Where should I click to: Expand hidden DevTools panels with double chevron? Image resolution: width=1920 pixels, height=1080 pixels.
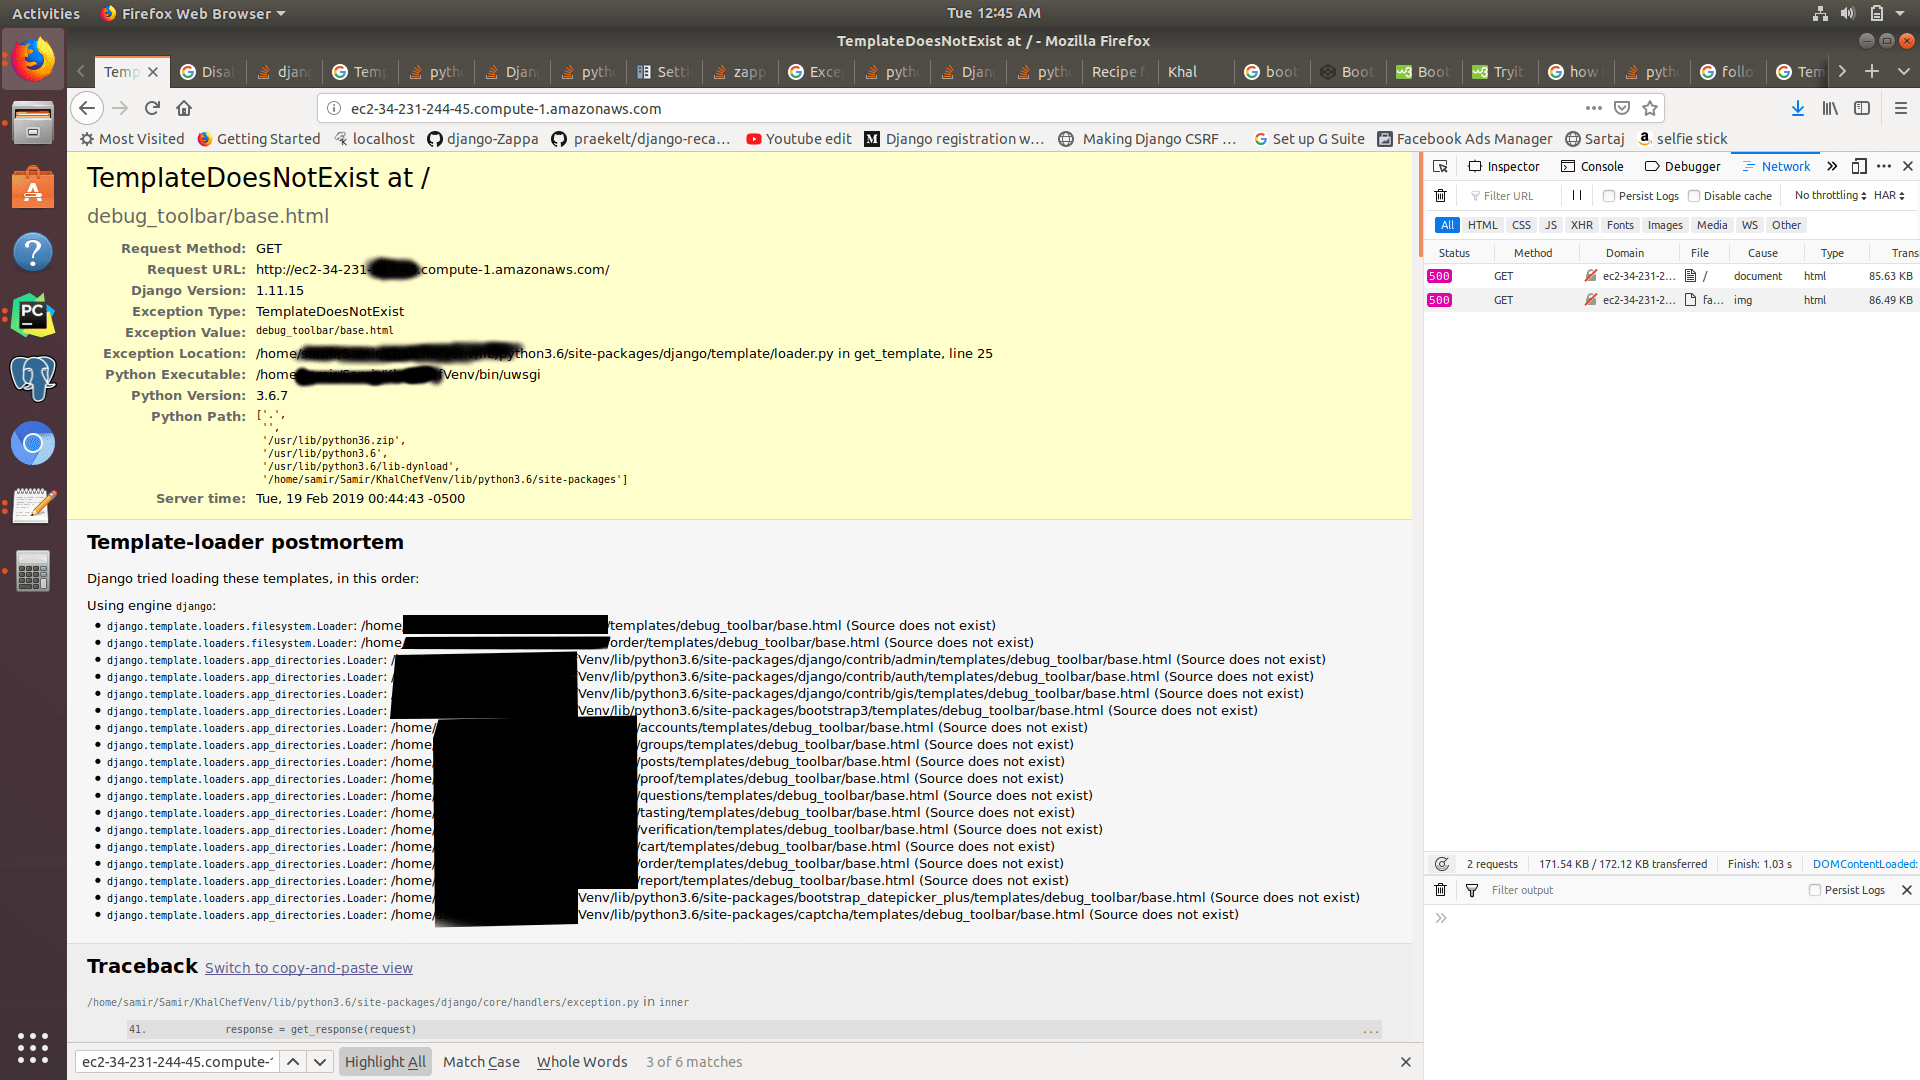[1832, 166]
